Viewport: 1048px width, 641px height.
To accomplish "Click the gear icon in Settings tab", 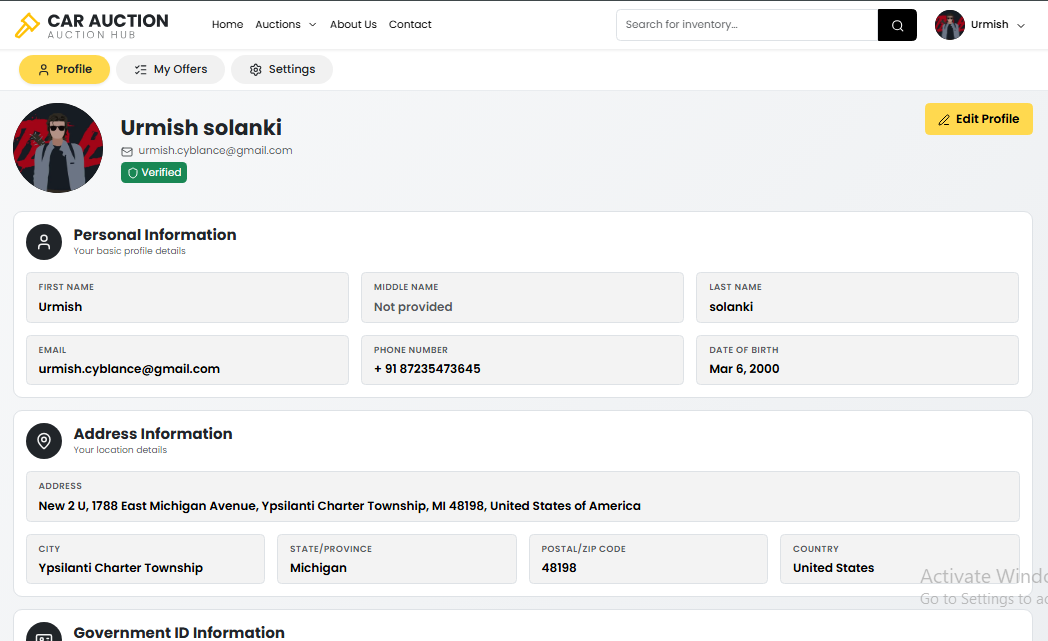I will pyautogui.click(x=255, y=70).
